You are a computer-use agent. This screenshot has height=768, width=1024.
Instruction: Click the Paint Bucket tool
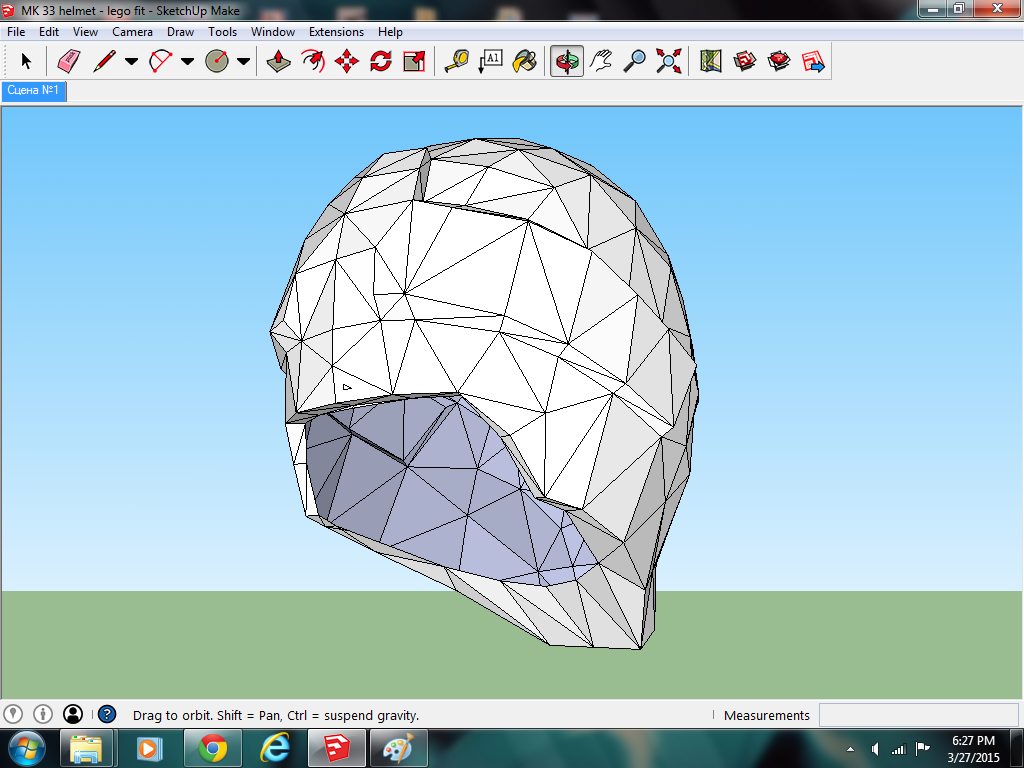click(x=524, y=62)
